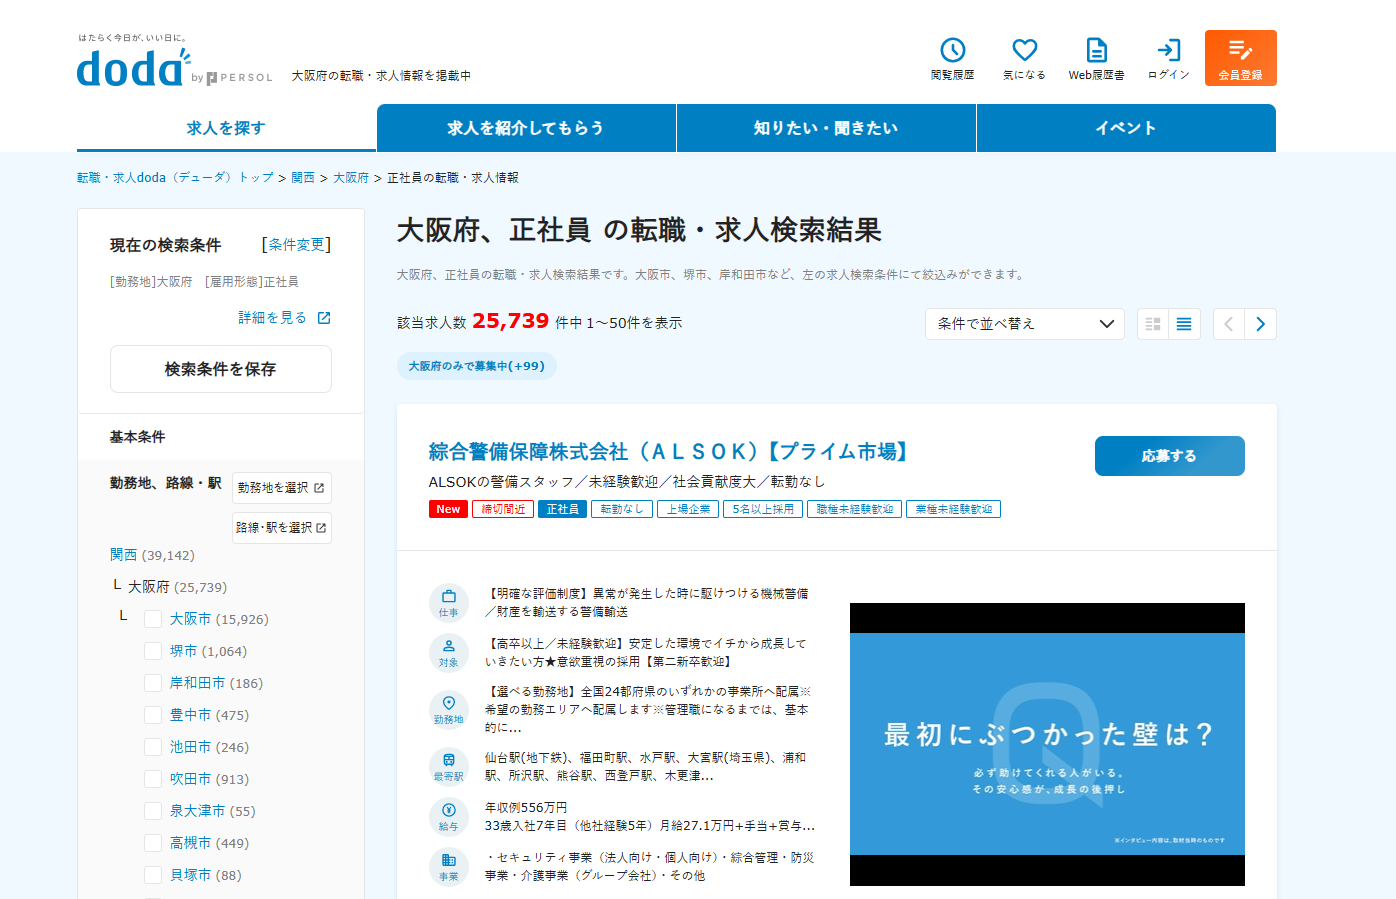Click the 堺市 city link
This screenshot has height=899, width=1396.
(x=183, y=651)
